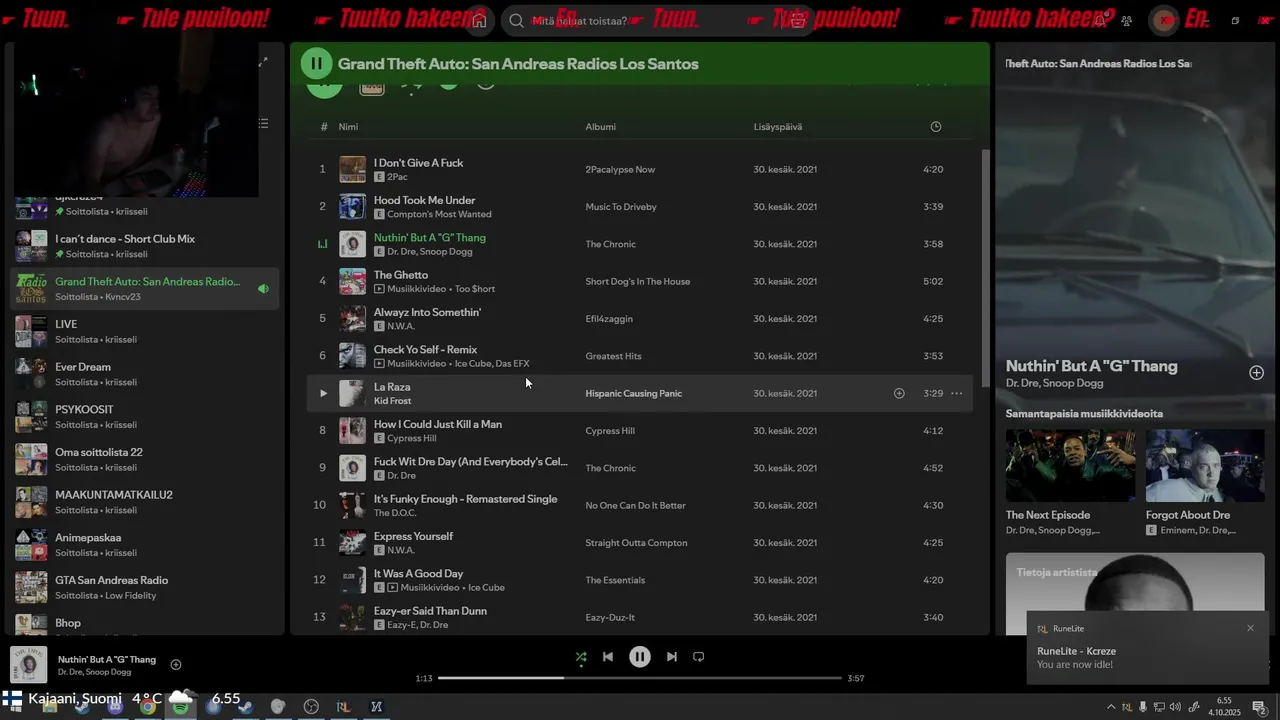Screen dimensions: 1280x720
Task: Play La Raza track
Action: 323,394
